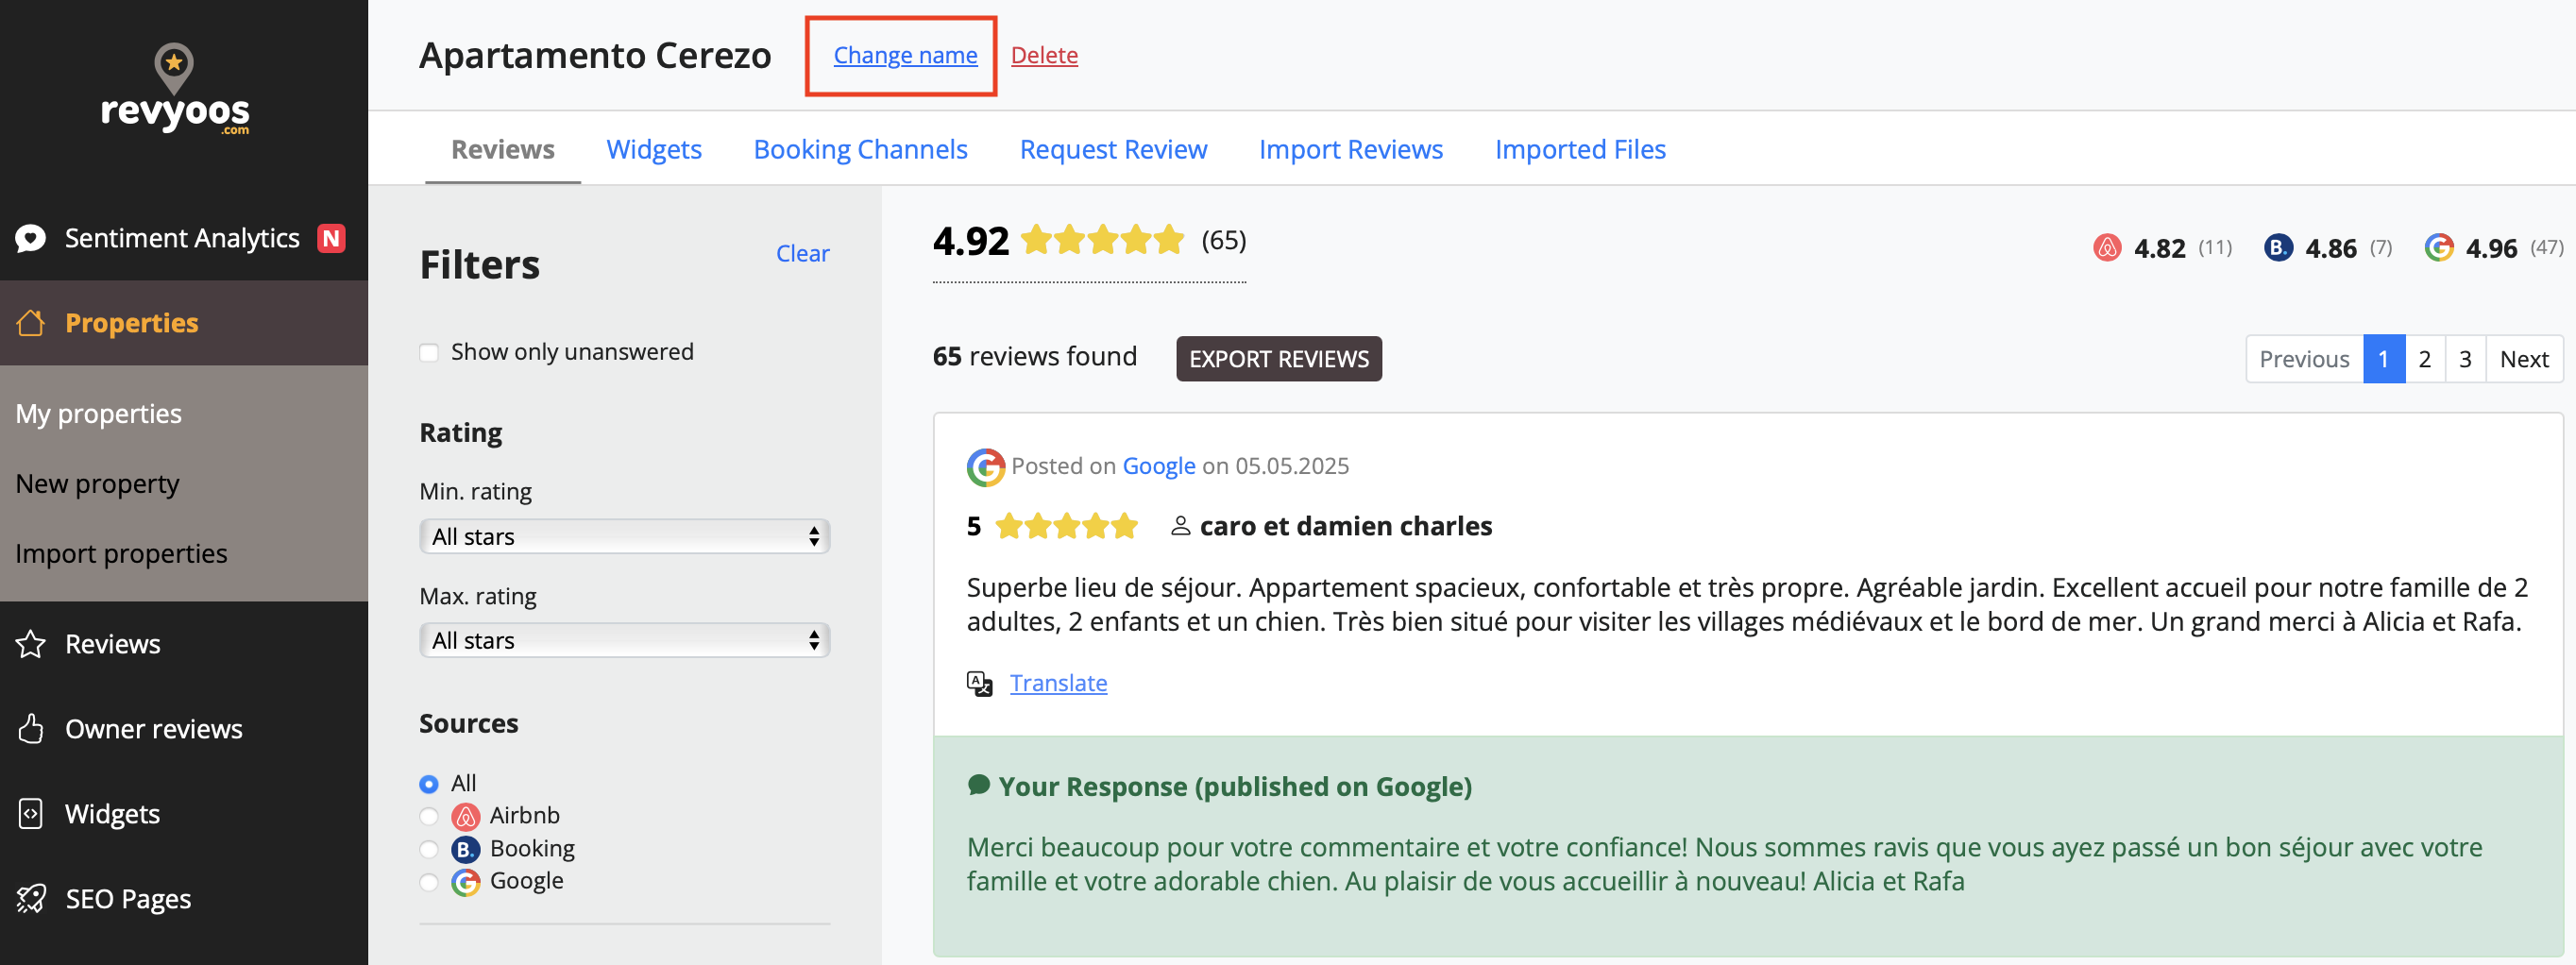Click the Change name link
Viewport: 2576px width, 965px height.
(905, 55)
